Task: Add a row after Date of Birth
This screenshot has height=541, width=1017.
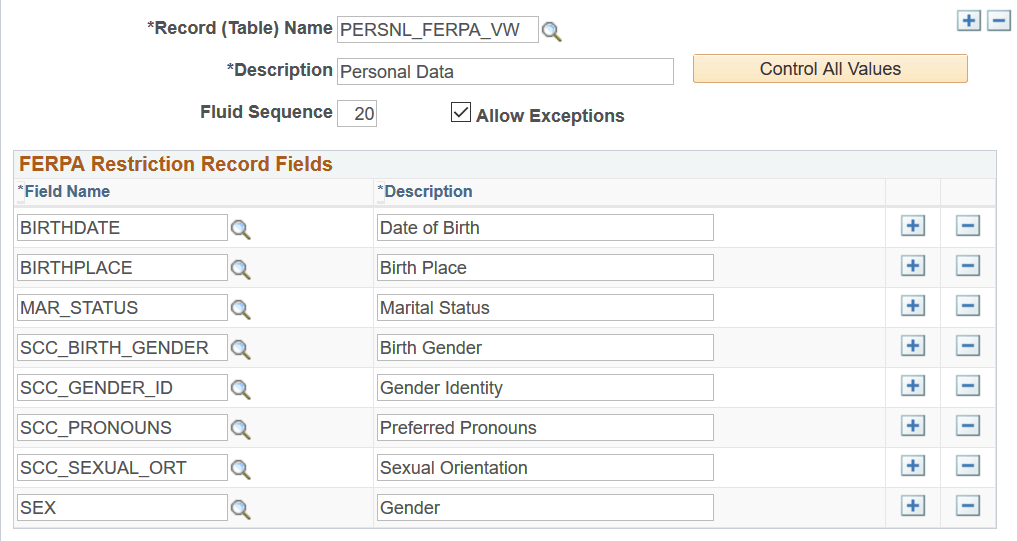Action: (x=912, y=227)
